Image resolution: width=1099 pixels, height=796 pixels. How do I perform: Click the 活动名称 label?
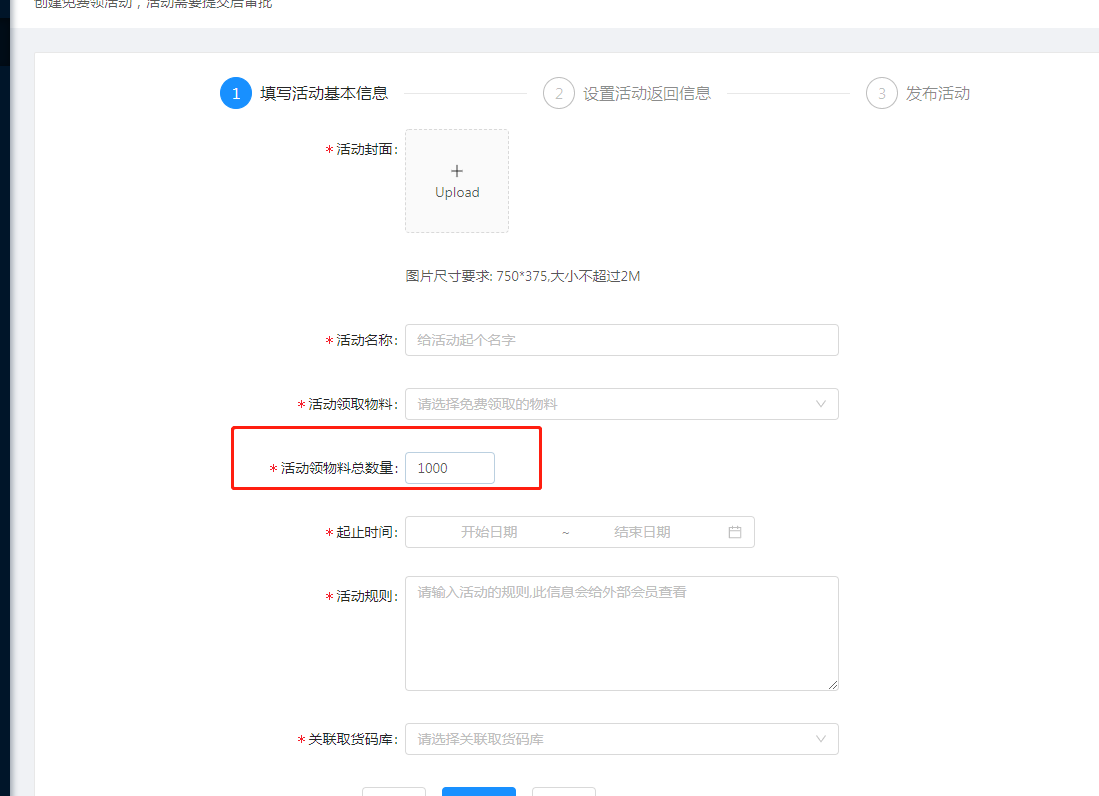click(362, 340)
